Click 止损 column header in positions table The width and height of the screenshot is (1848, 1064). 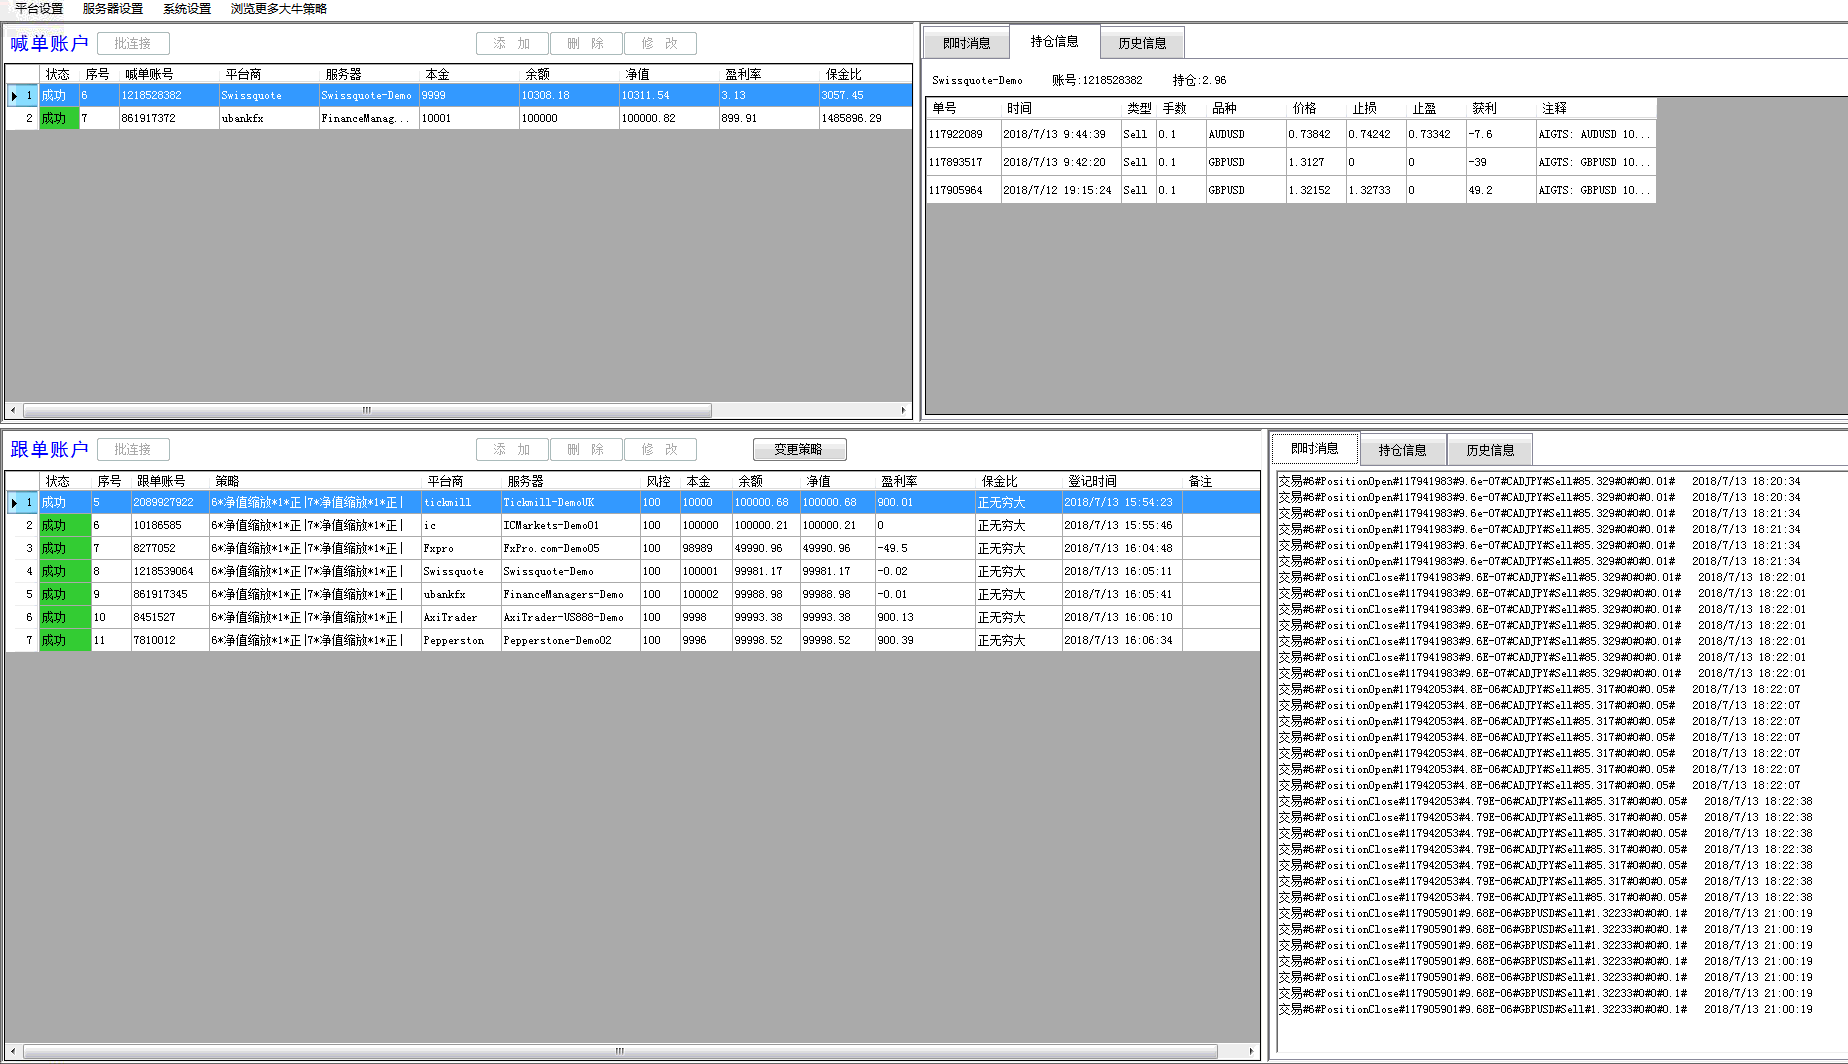(1375, 108)
